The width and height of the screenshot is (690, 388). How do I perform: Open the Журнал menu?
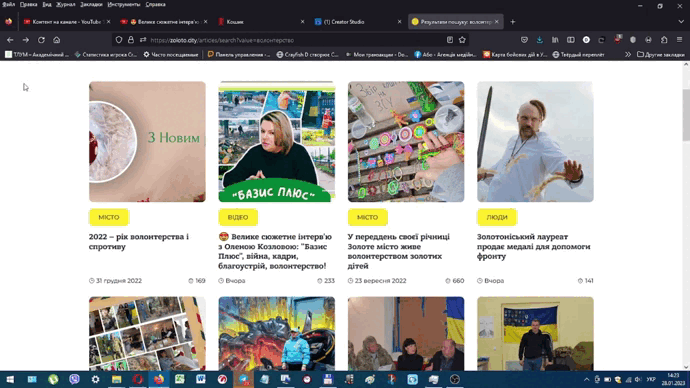click(66, 4)
